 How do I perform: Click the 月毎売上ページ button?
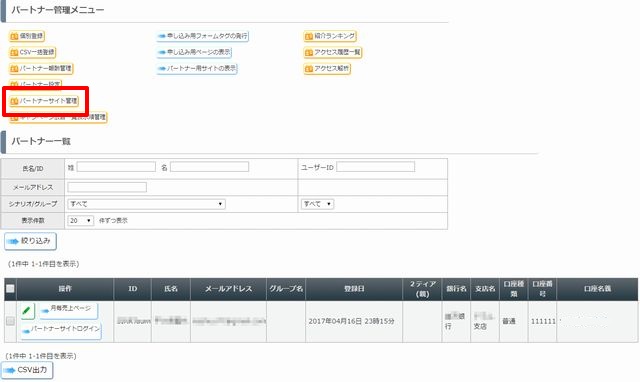69,310
